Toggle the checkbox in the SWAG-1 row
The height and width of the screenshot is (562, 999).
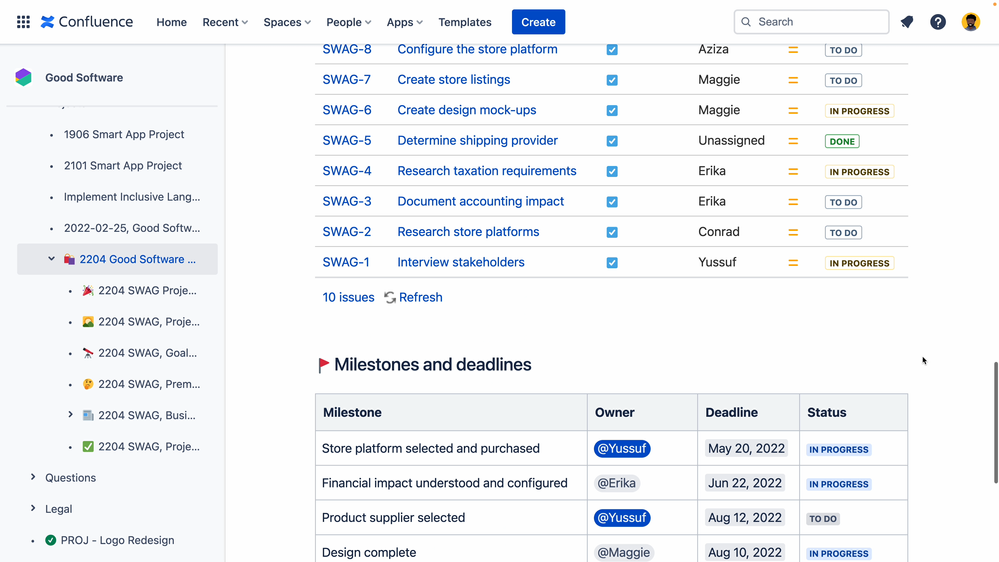tap(612, 263)
